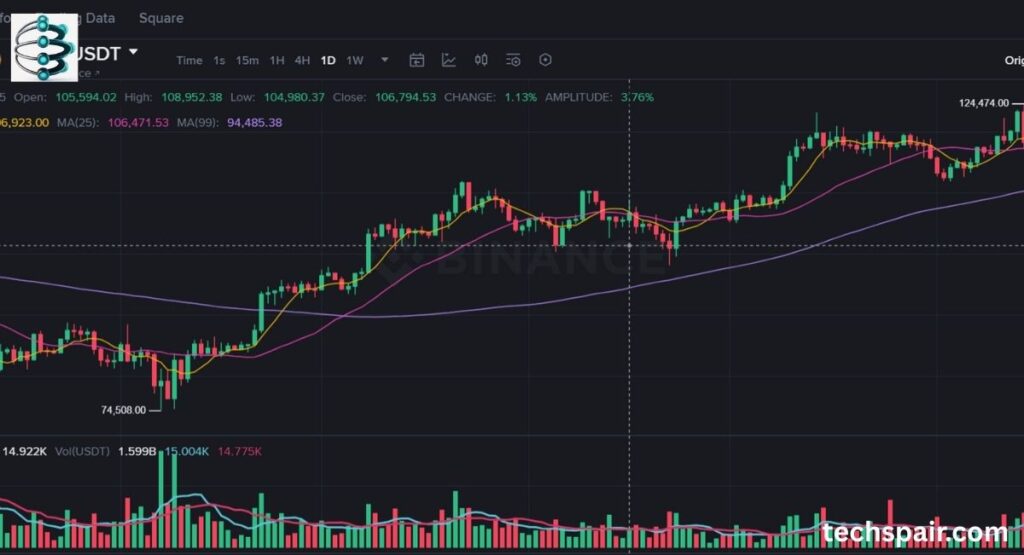Click the line chart indicators icon

[x=449, y=60]
